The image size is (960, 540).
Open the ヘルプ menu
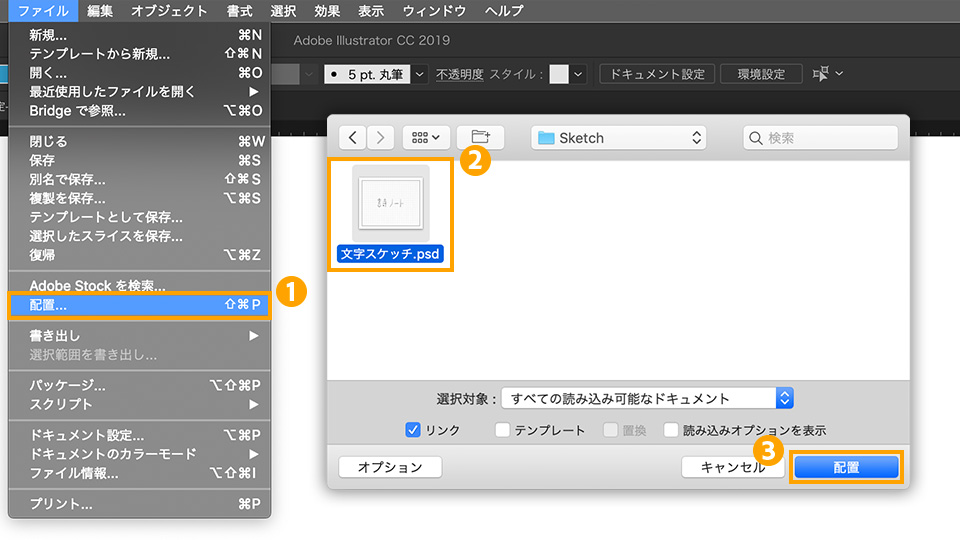tap(504, 11)
